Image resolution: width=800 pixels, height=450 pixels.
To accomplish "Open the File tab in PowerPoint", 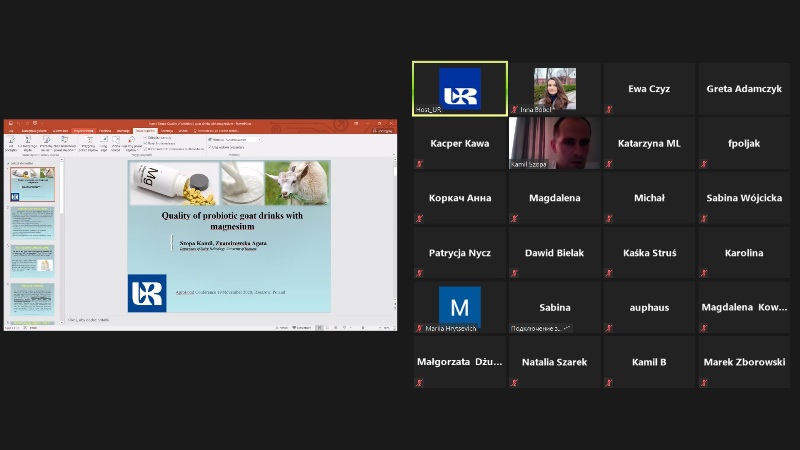I will click(x=11, y=131).
